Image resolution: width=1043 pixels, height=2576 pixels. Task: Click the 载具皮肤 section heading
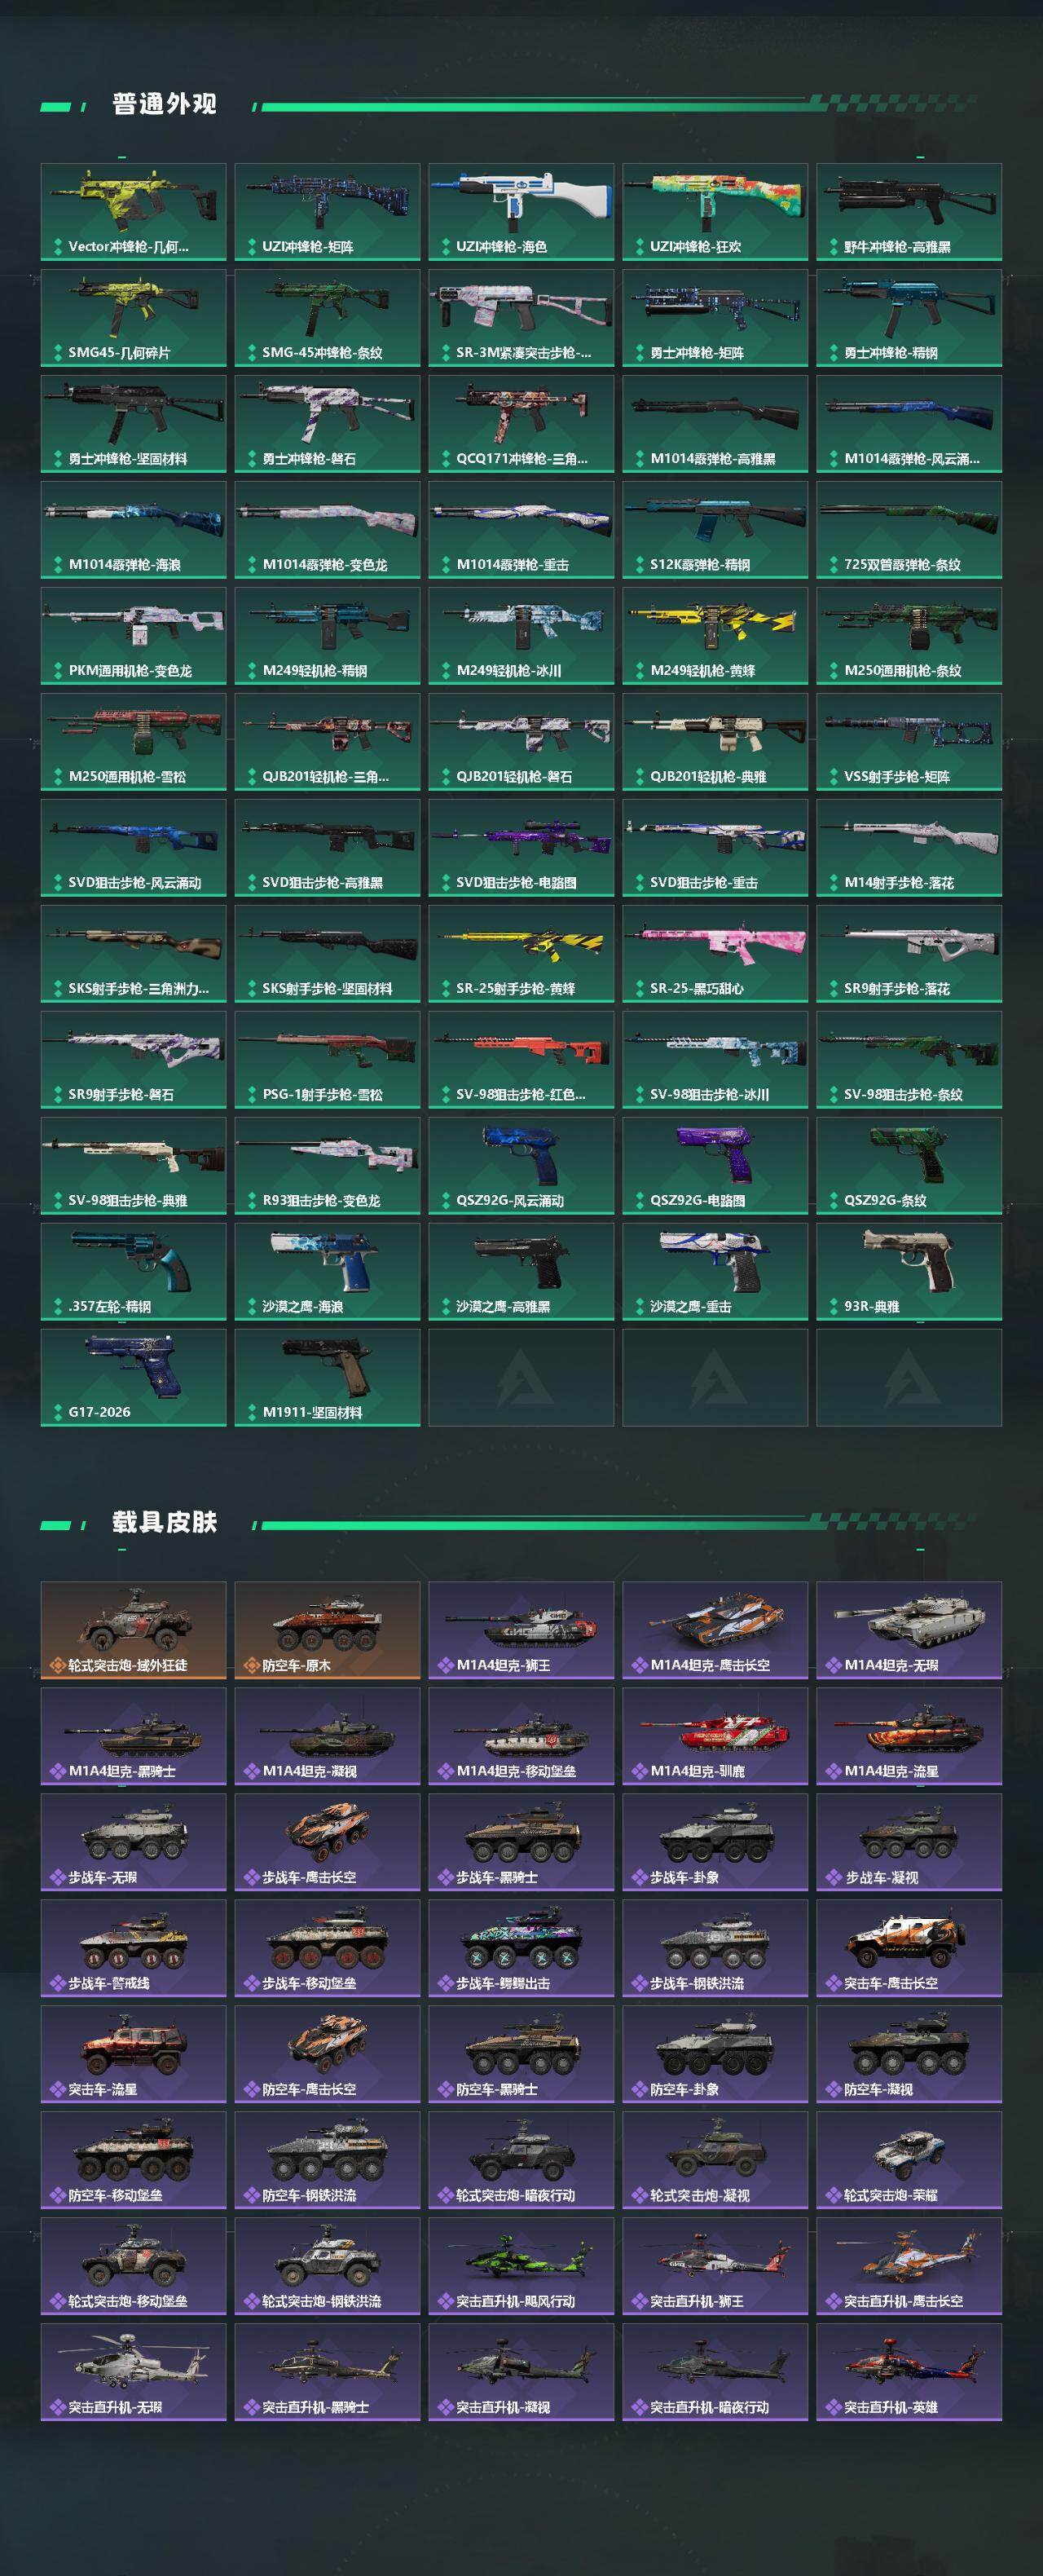[164, 1523]
